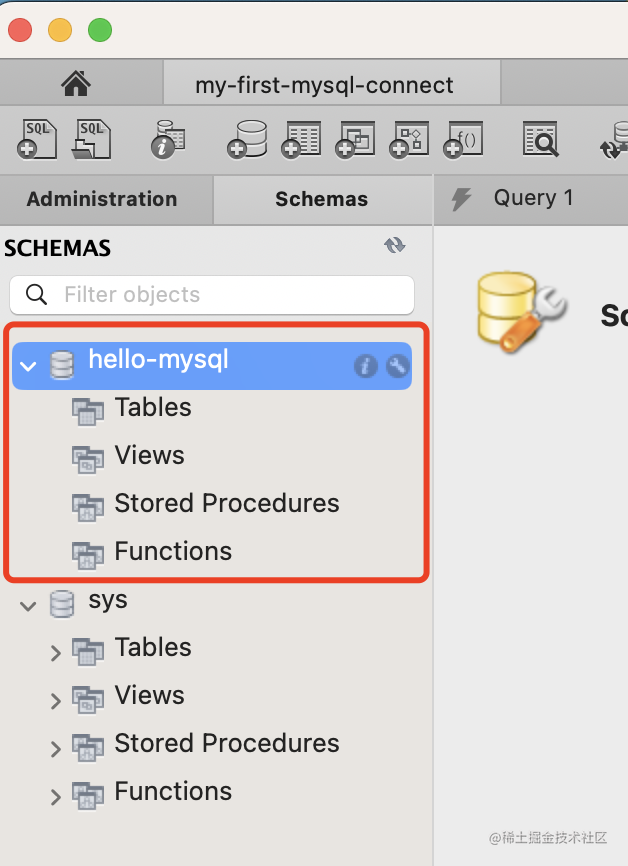This screenshot has width=628, height=866.
Task: Search table data toolbar icon
Action: coord(540,139)
